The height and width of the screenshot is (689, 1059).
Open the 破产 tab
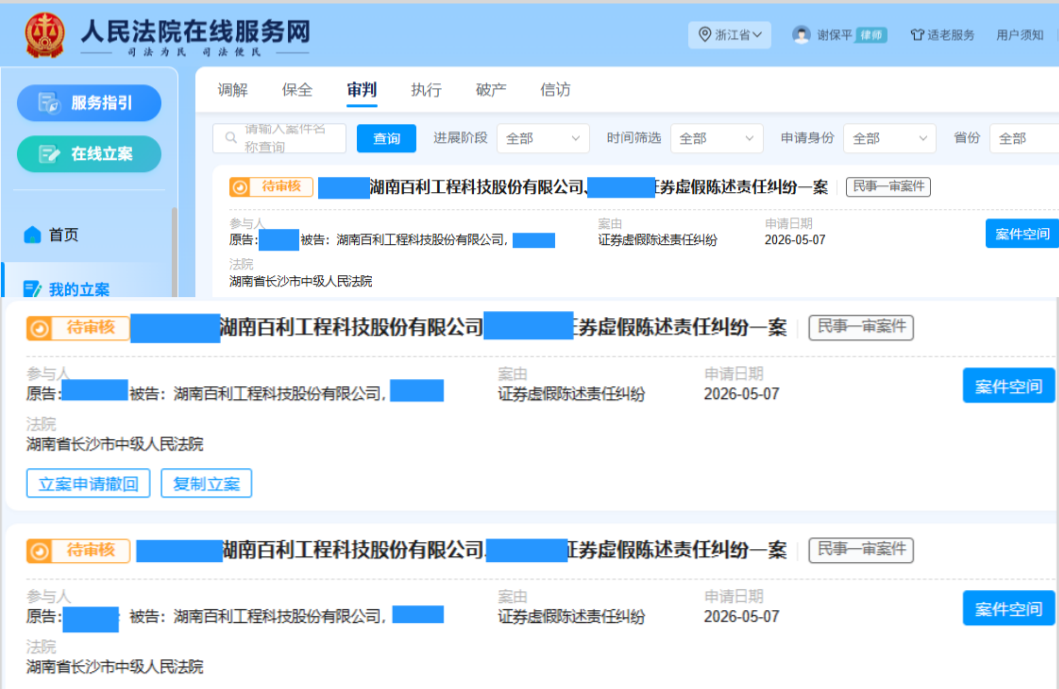click(x=490, y=90)
